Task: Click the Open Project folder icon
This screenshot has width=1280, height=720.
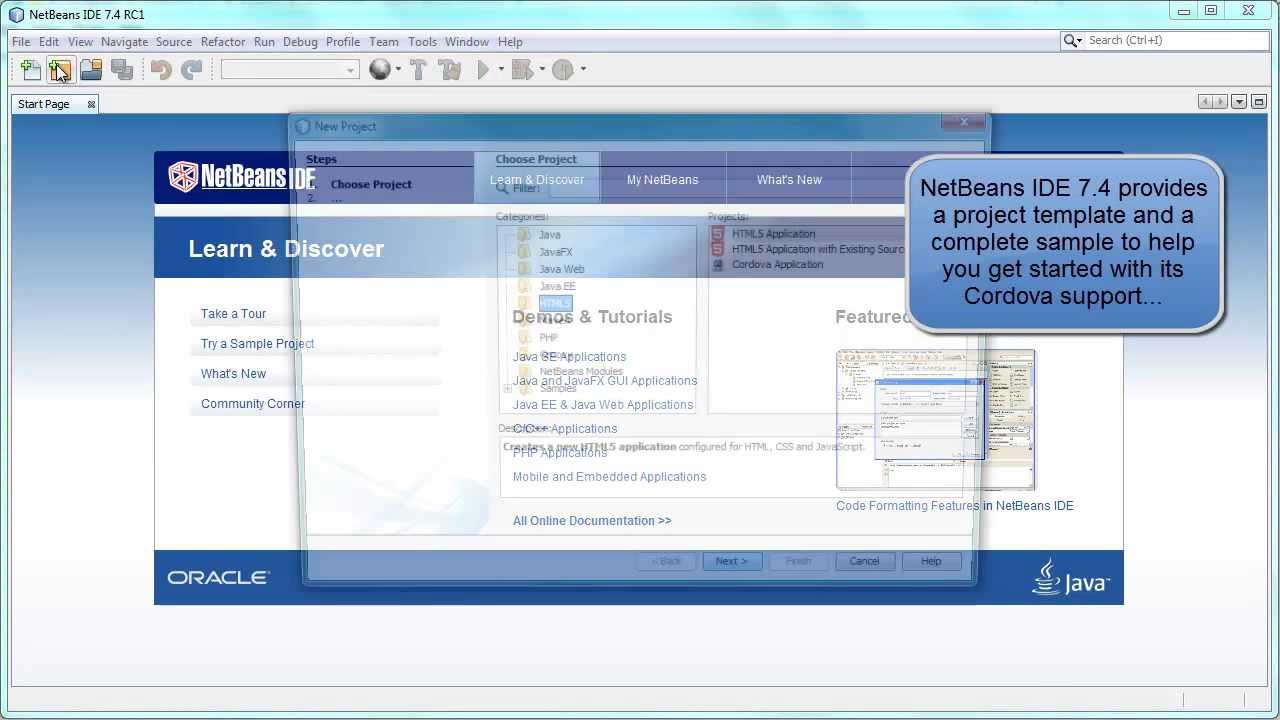Action: click(x=91, y=70)
